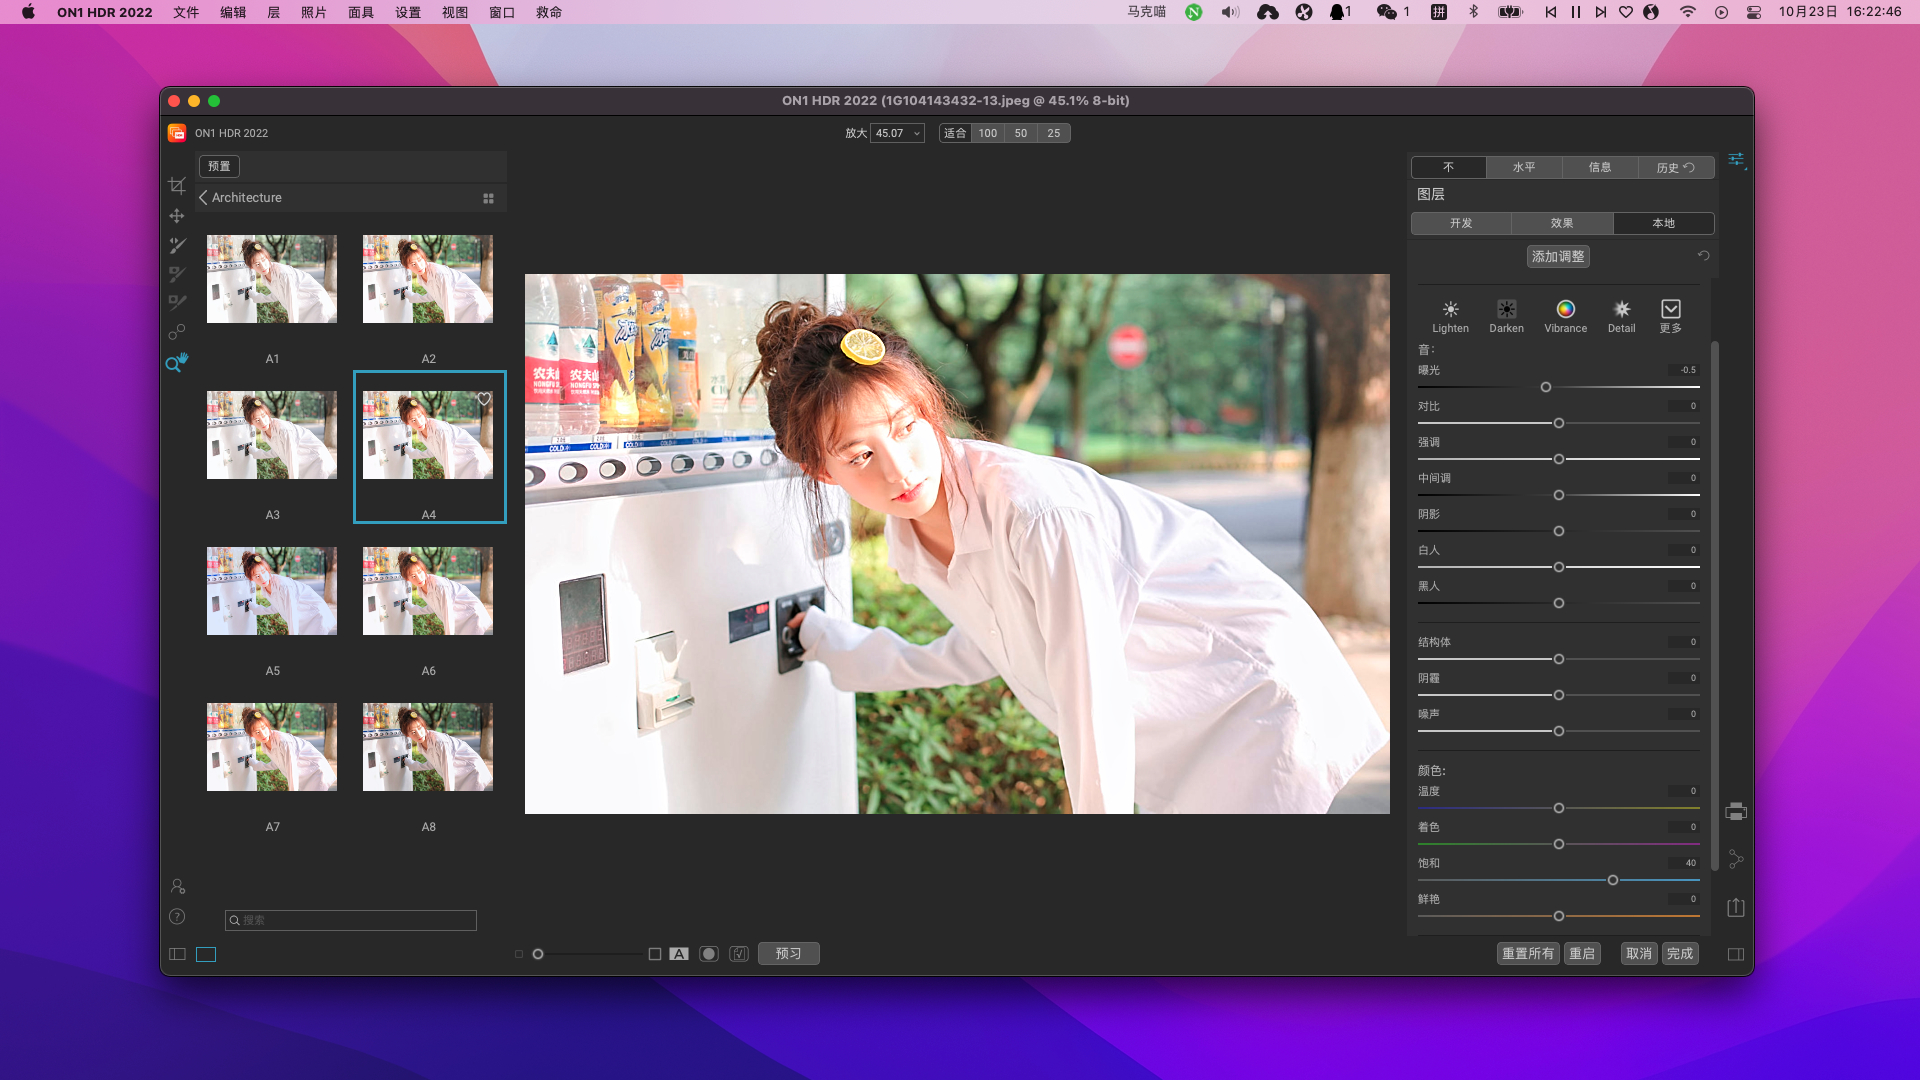The width and height of the screenshot is (1920, 1080).
Task: Choose the Lighten adjustment preset icon
Action: click(x=1450, y=309)
